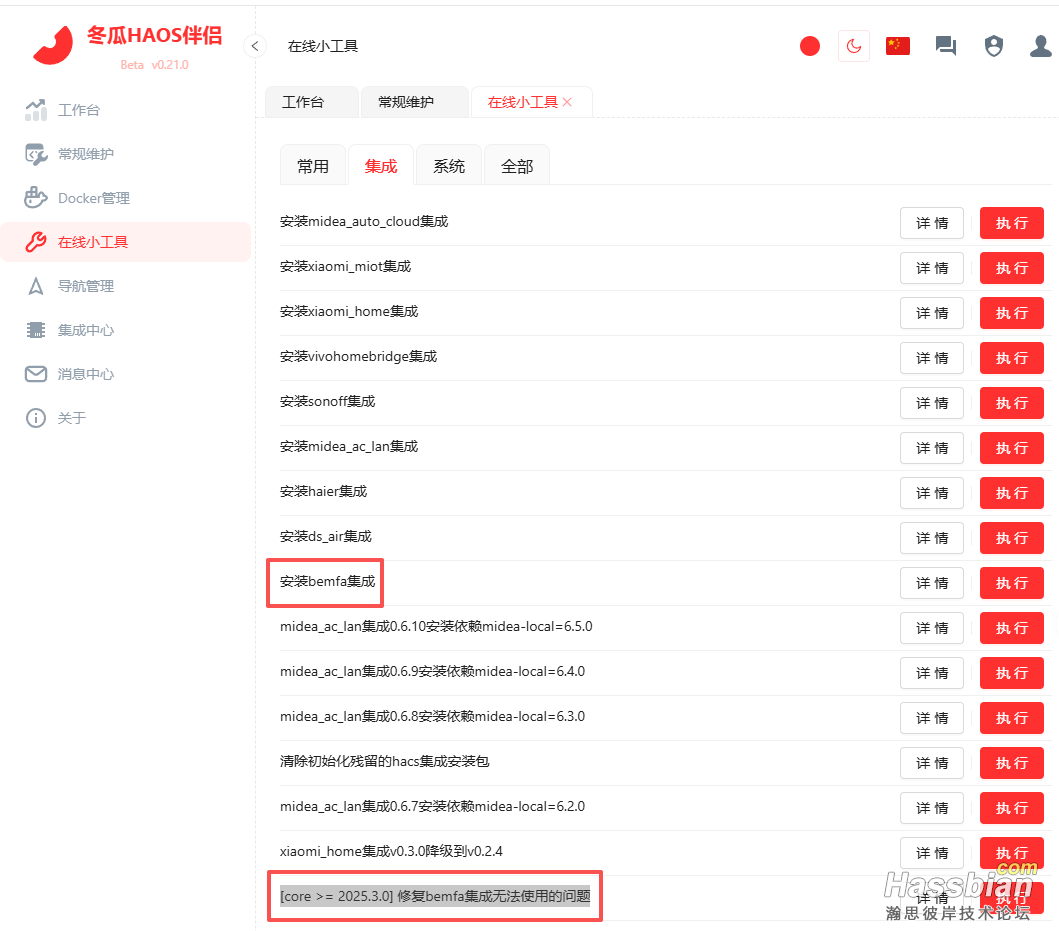
Task: Open 工作台 in the sidebar
Action: pos(126,110)
